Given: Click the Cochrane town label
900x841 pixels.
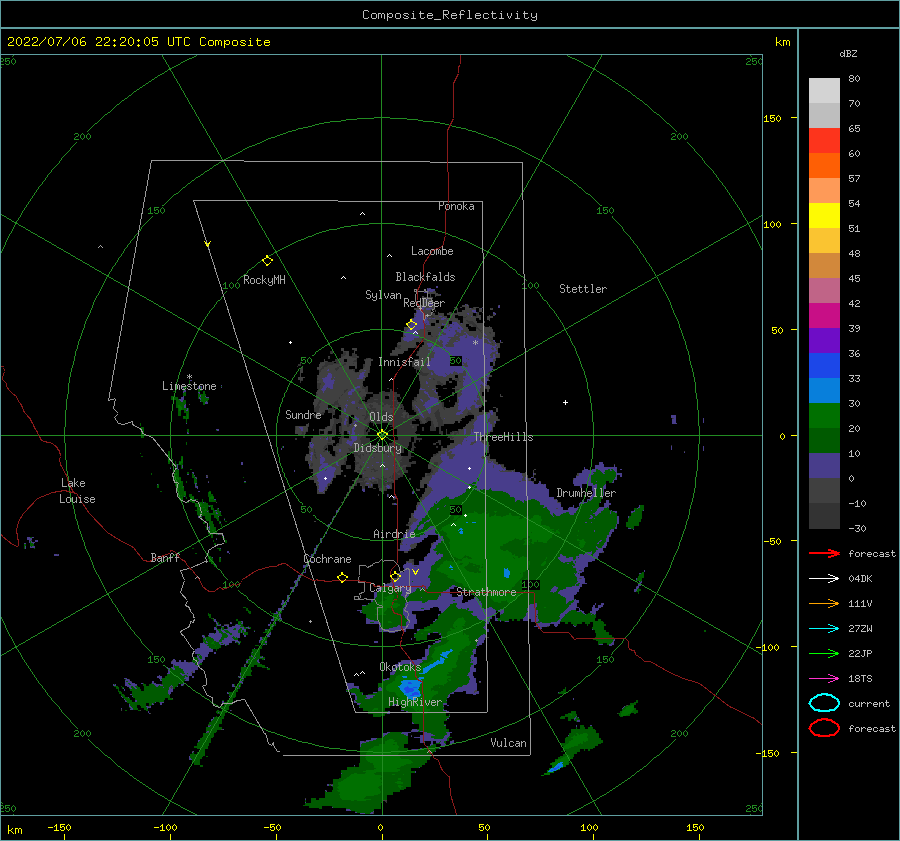Looking at the screenshot, I should pos(327,559).
